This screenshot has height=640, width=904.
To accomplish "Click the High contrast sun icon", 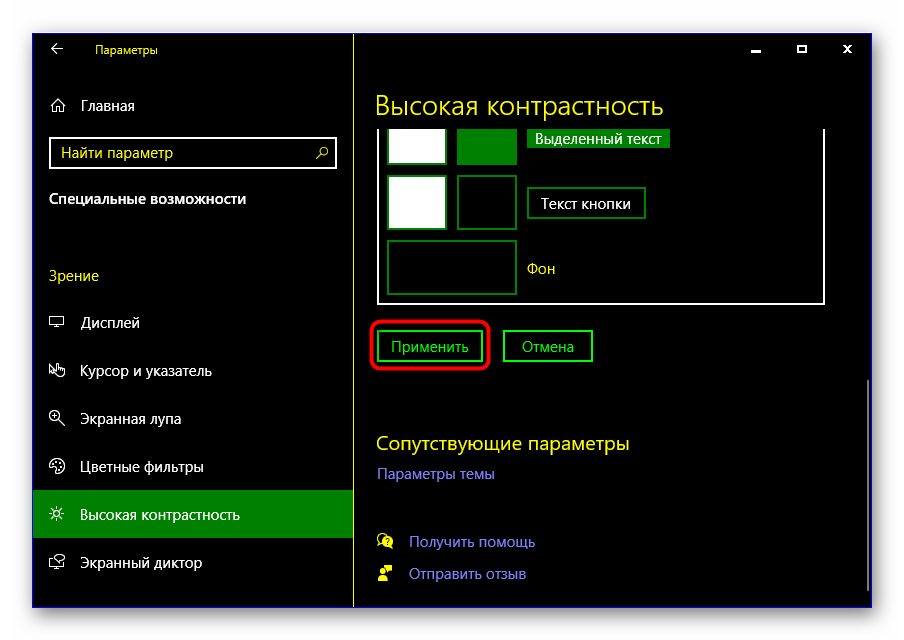I will point(56,514).
